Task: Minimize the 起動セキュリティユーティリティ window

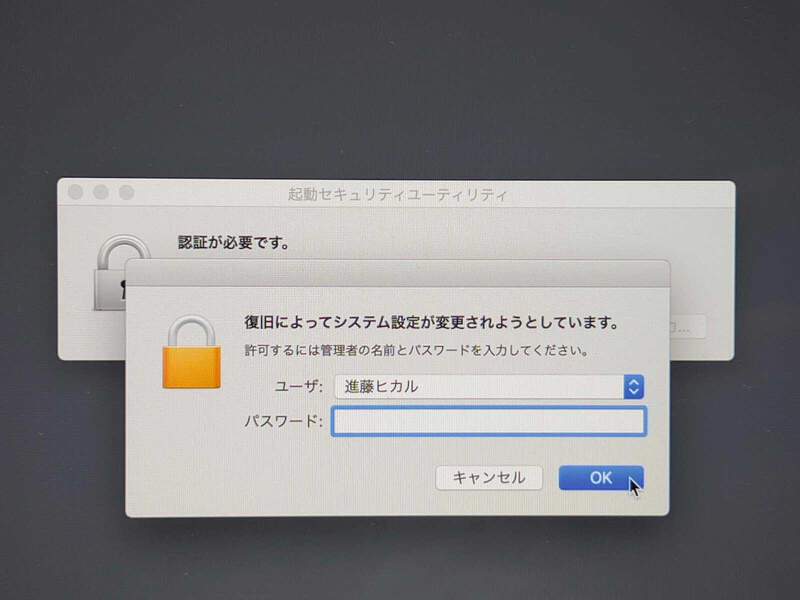Action: [101, 192]
